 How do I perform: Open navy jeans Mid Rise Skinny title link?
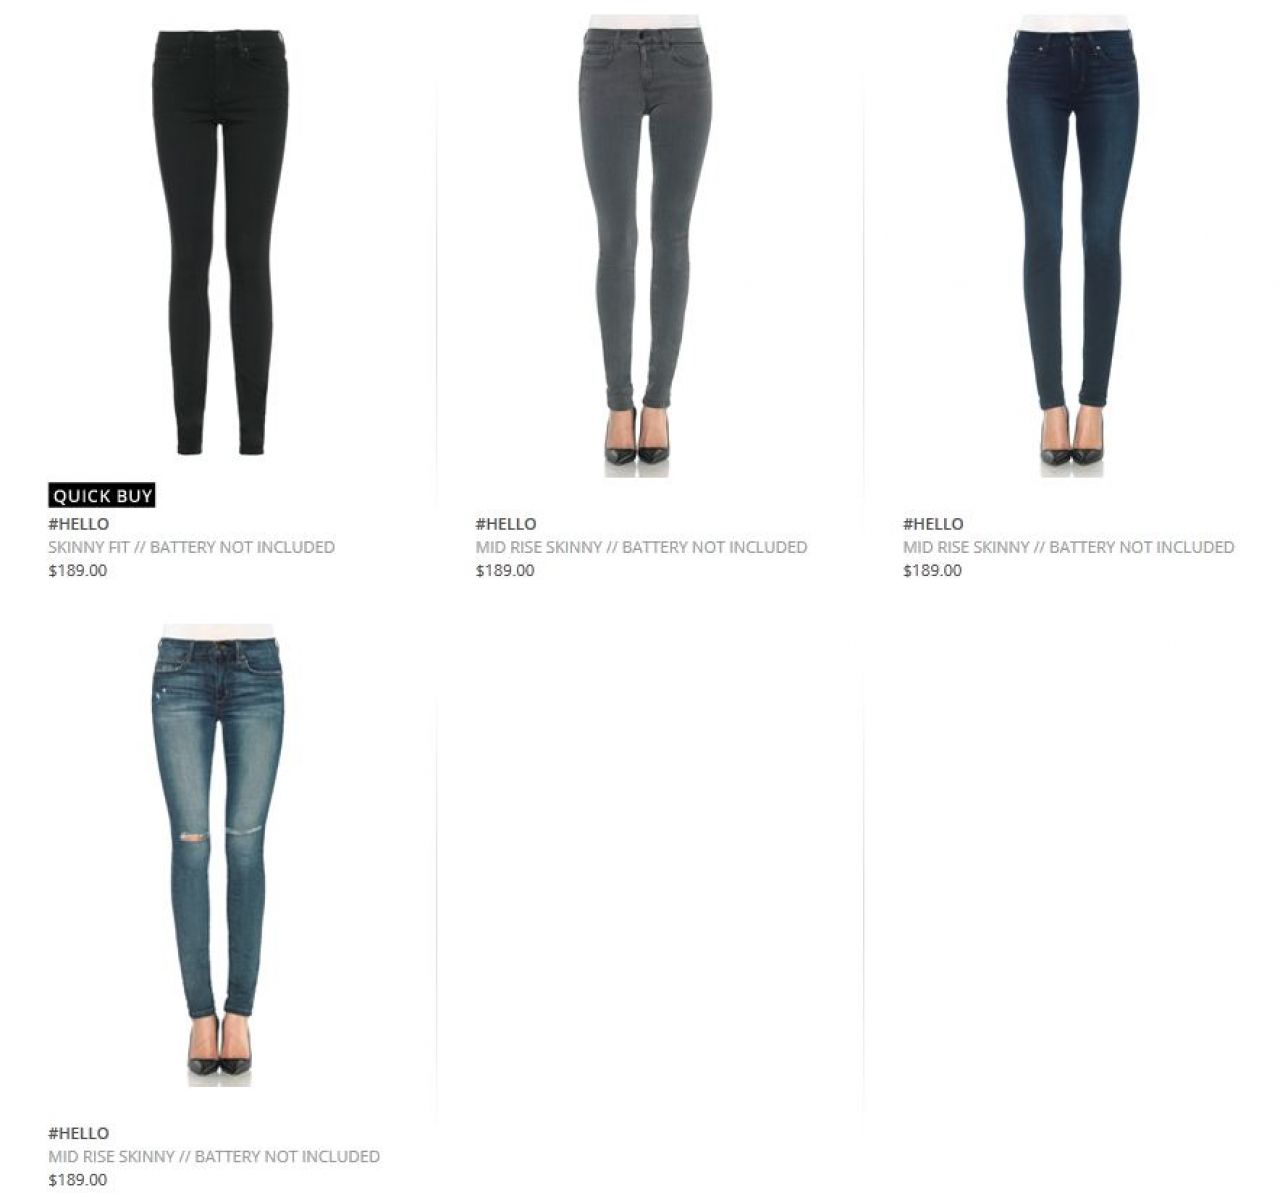(x=1068, y=547)
